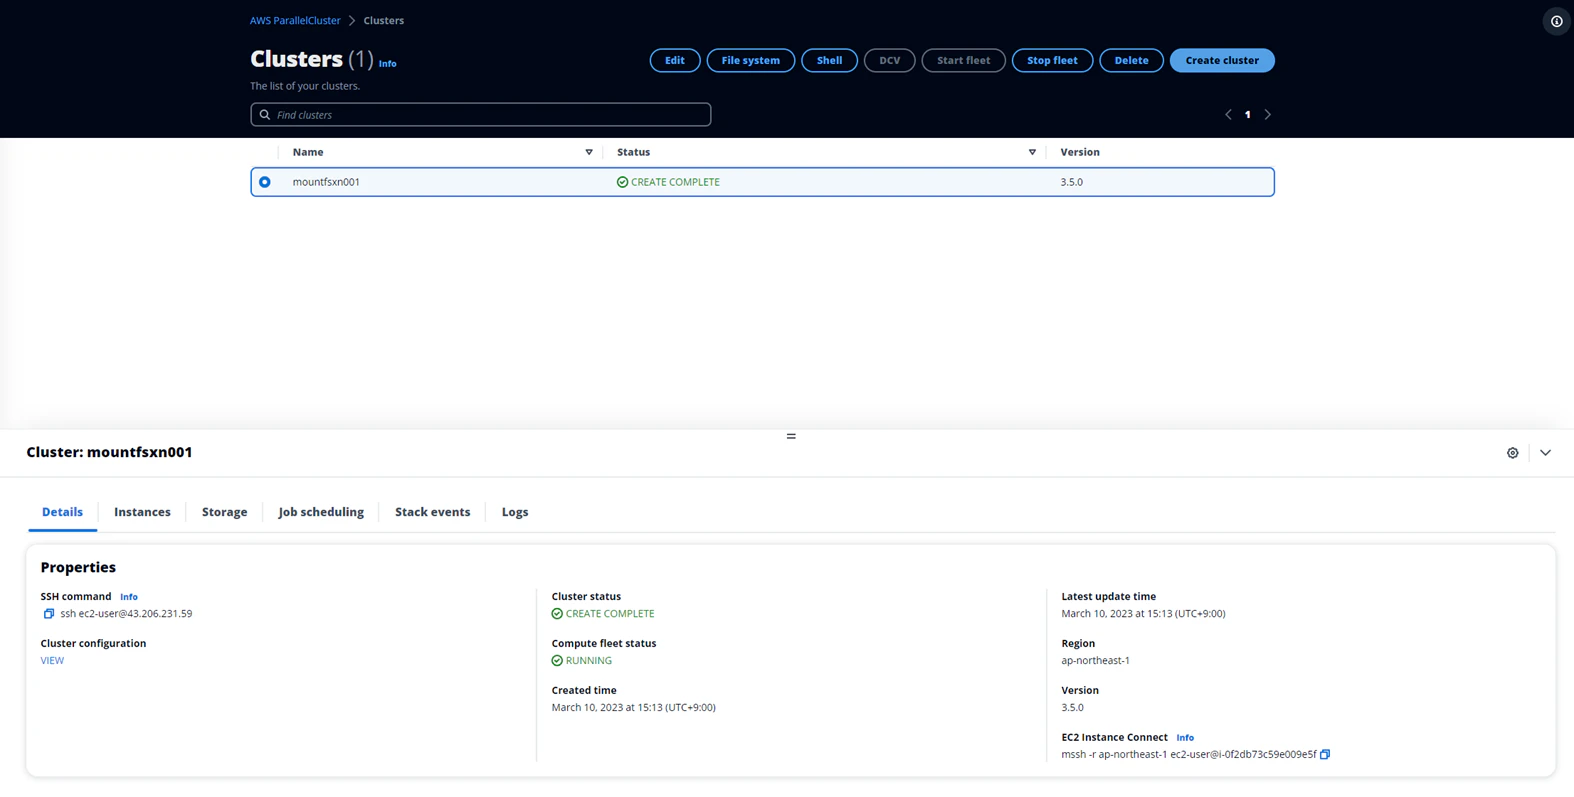Click Clusters breadcrumb current page
The width and height of the screenshot is (1574, 797).
click(x=384, y=20)
